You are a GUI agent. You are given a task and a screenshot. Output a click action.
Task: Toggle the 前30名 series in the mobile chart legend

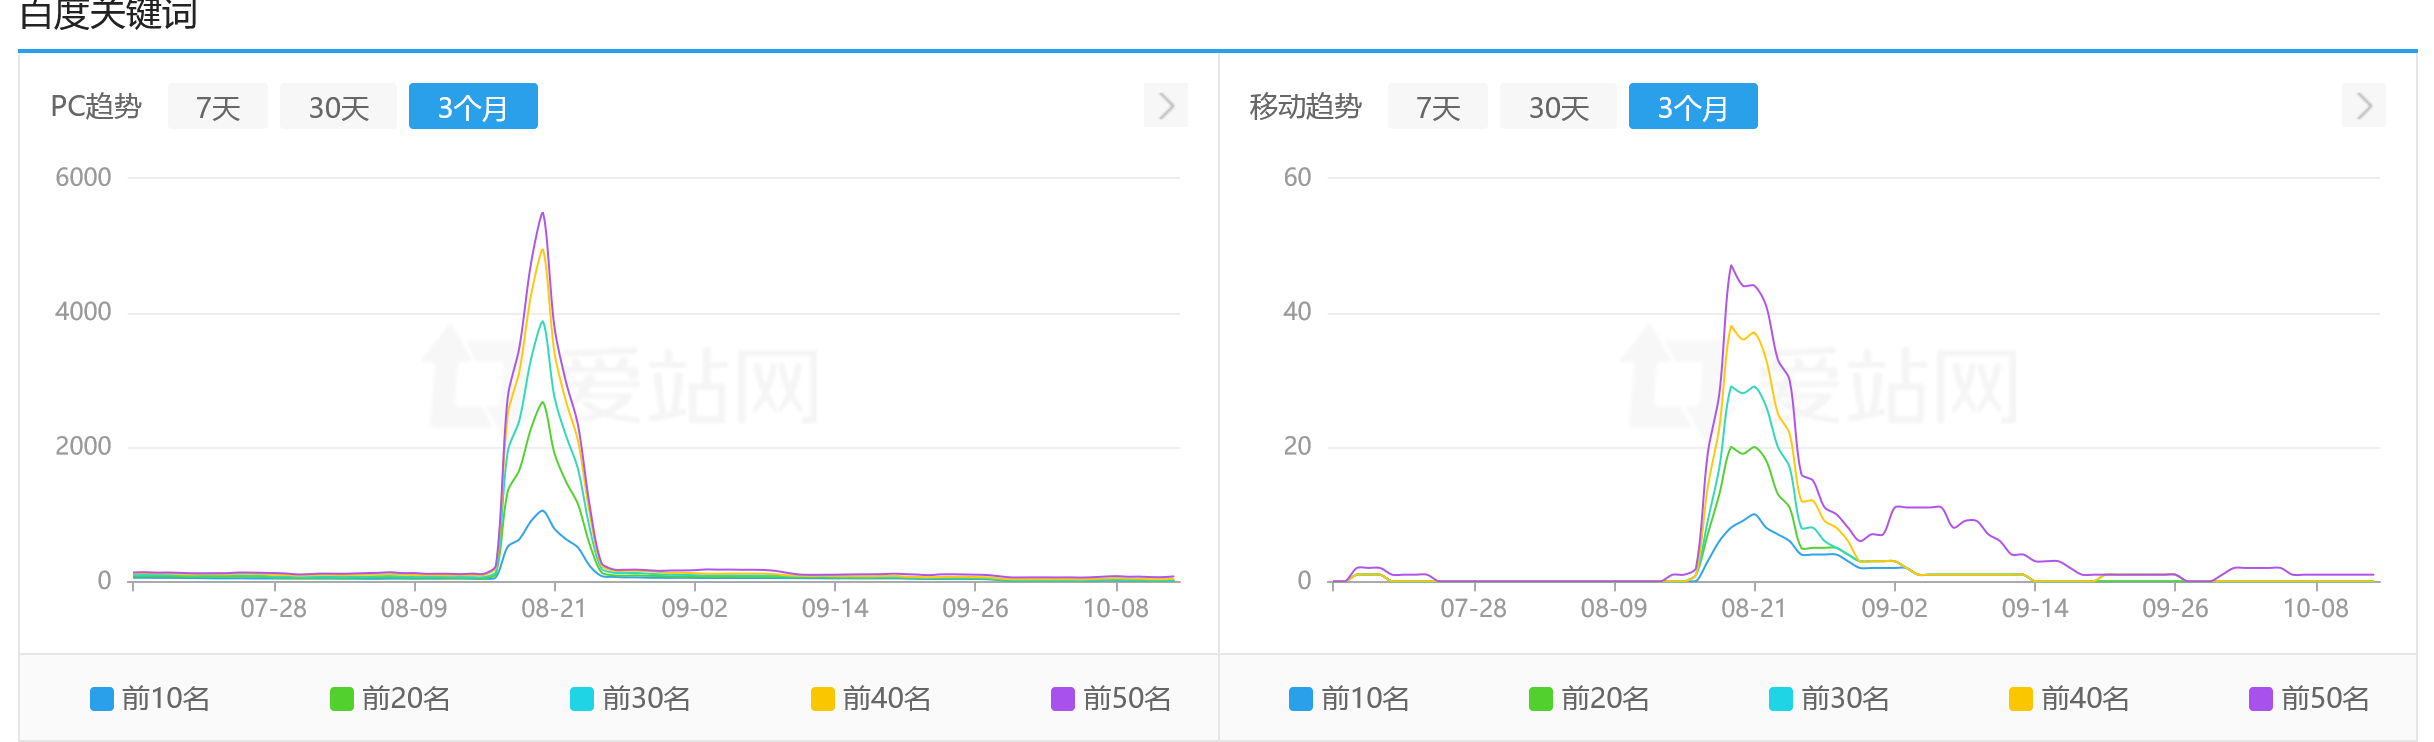(x=1829, y=698)
